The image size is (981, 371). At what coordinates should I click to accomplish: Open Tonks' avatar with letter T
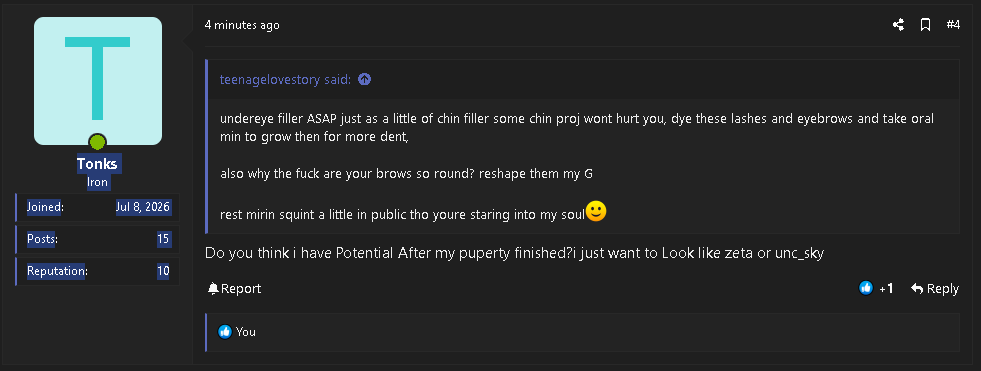(x=98, y=81)
